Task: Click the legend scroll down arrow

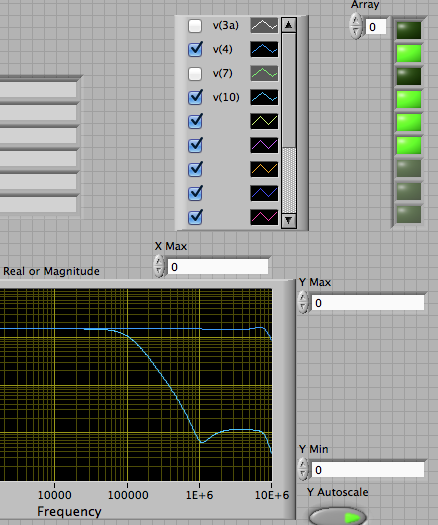Action: (x=289, y=221)
